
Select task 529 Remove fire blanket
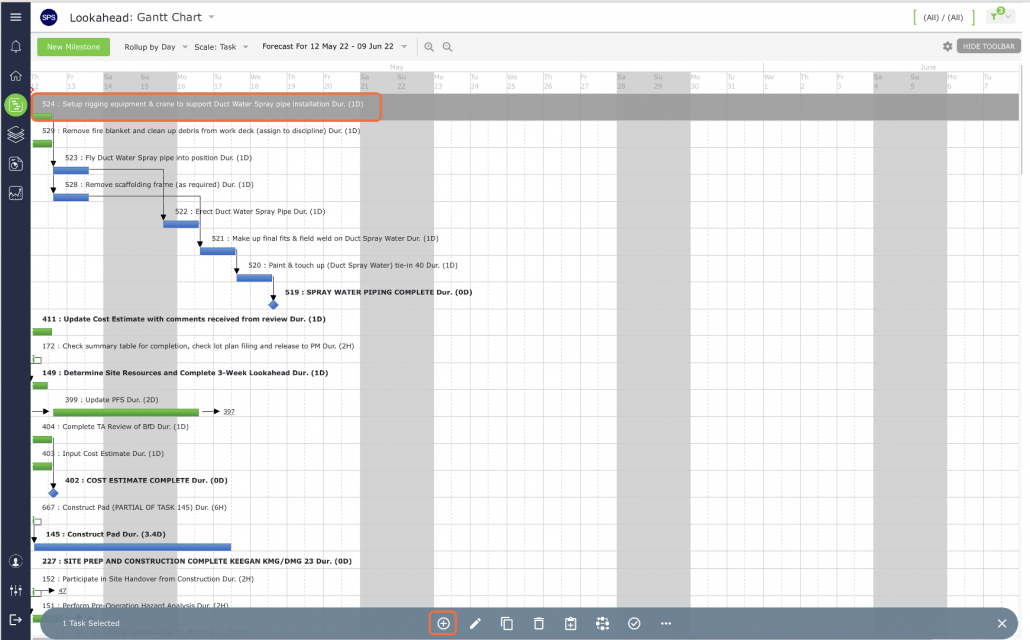[201, 131]
